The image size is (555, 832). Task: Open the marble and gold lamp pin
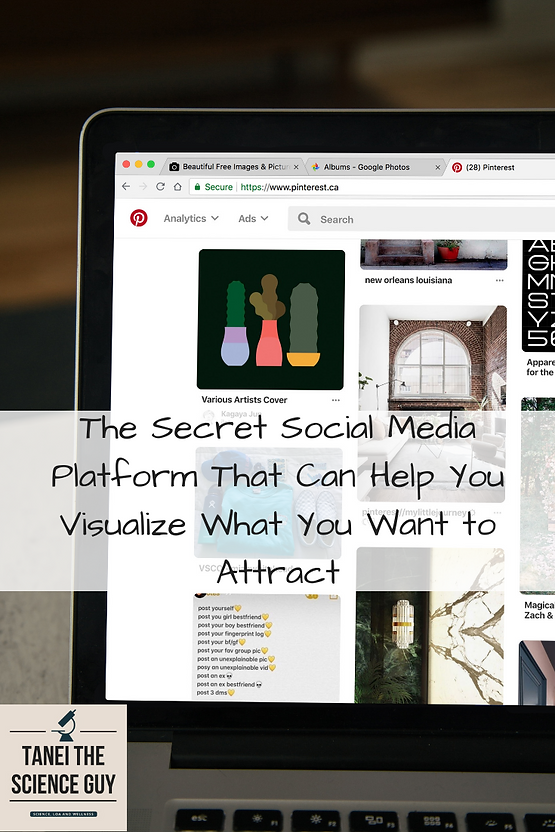pyautogui.click(x=430, y=626)
